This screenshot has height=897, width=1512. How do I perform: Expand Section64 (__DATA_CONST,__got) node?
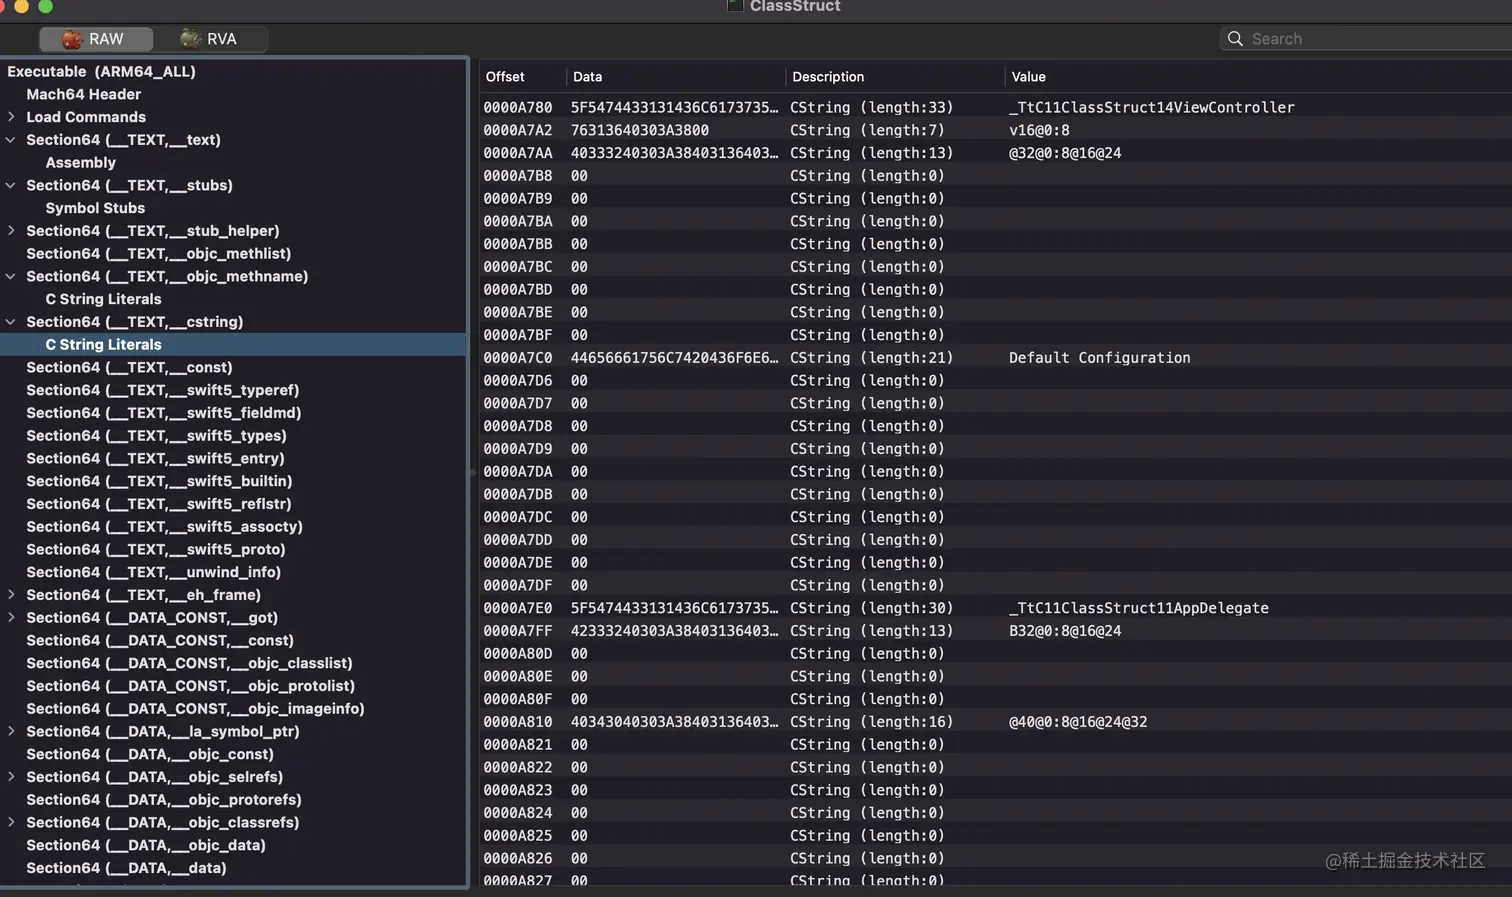pyautogui.click(x=11, y=618)
